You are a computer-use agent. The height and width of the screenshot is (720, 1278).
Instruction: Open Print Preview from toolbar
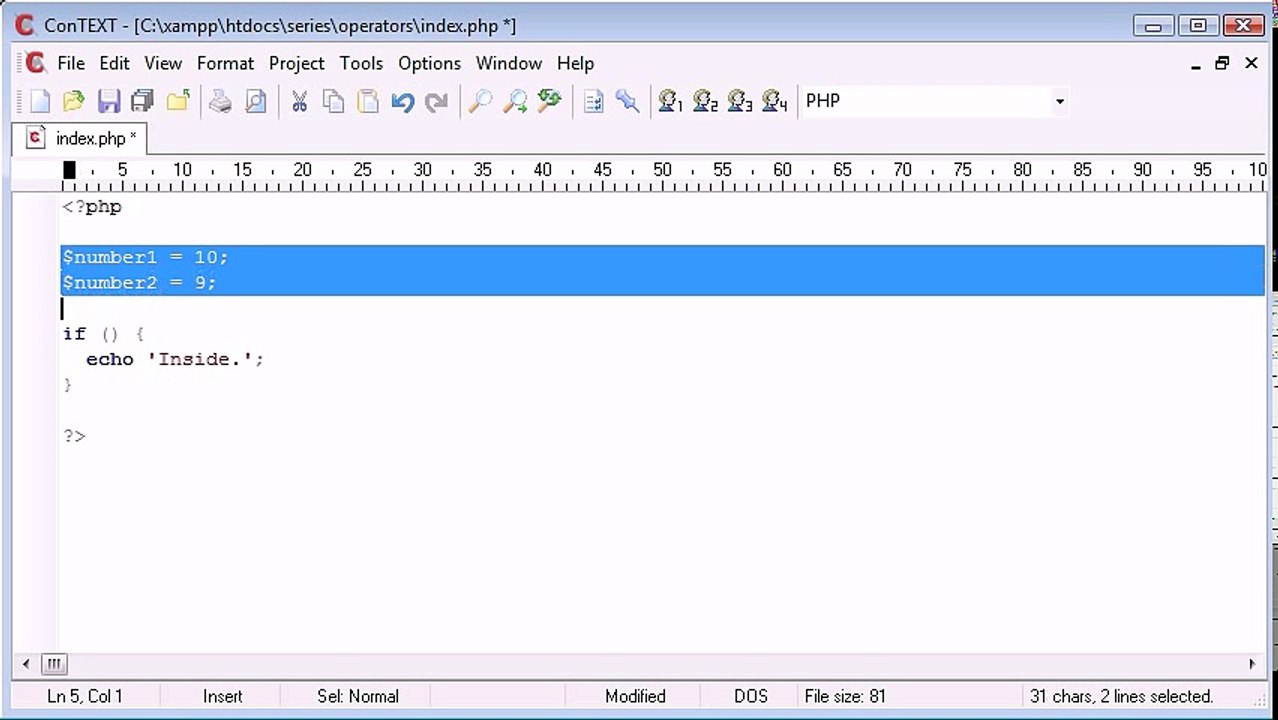point(256,101)
